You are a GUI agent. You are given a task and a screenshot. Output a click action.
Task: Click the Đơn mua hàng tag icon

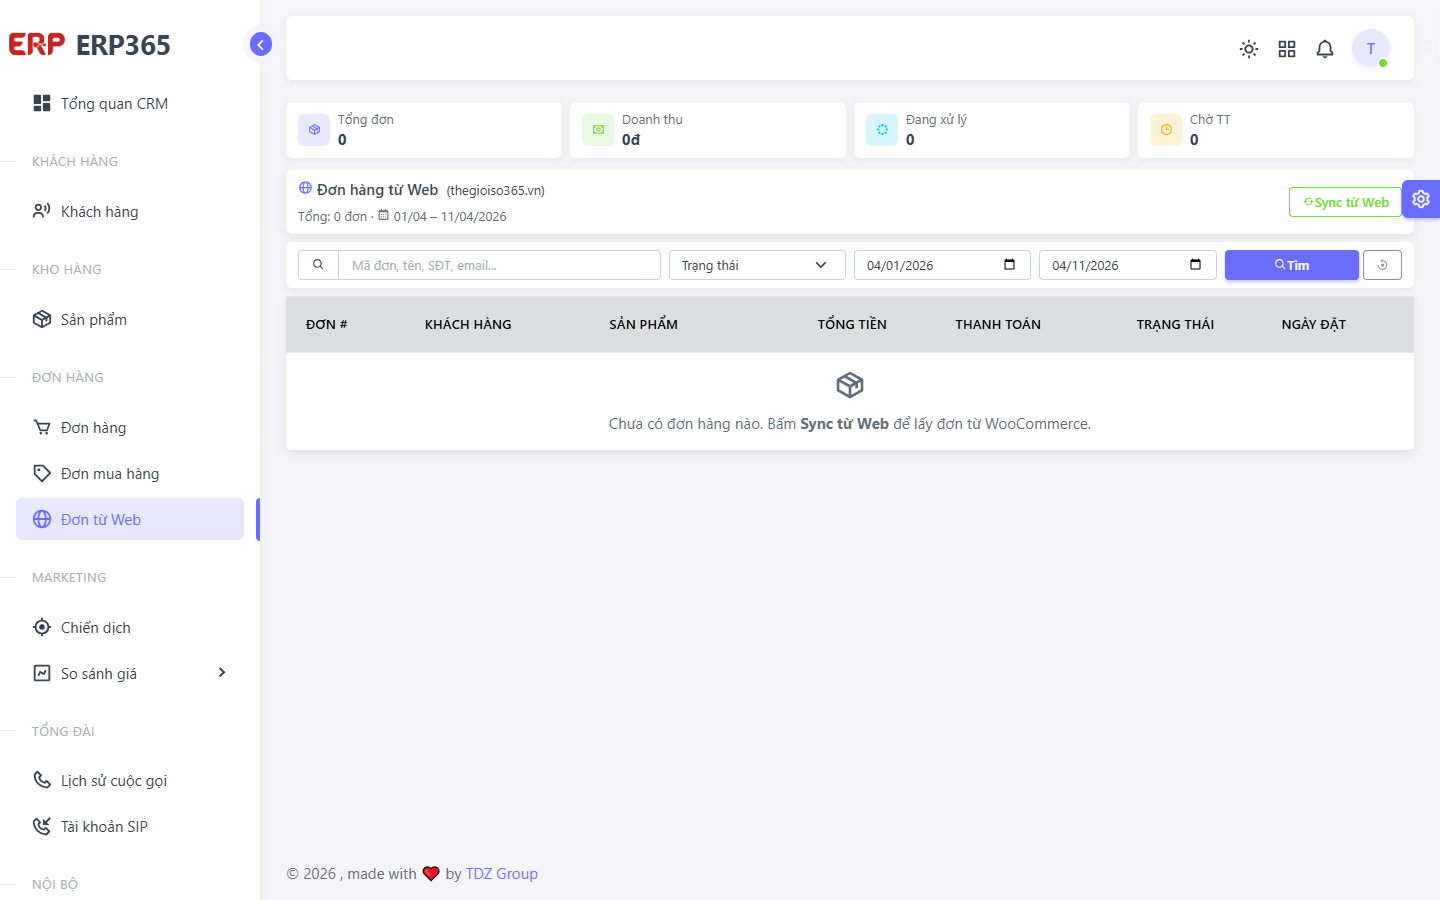click(42, 473)
